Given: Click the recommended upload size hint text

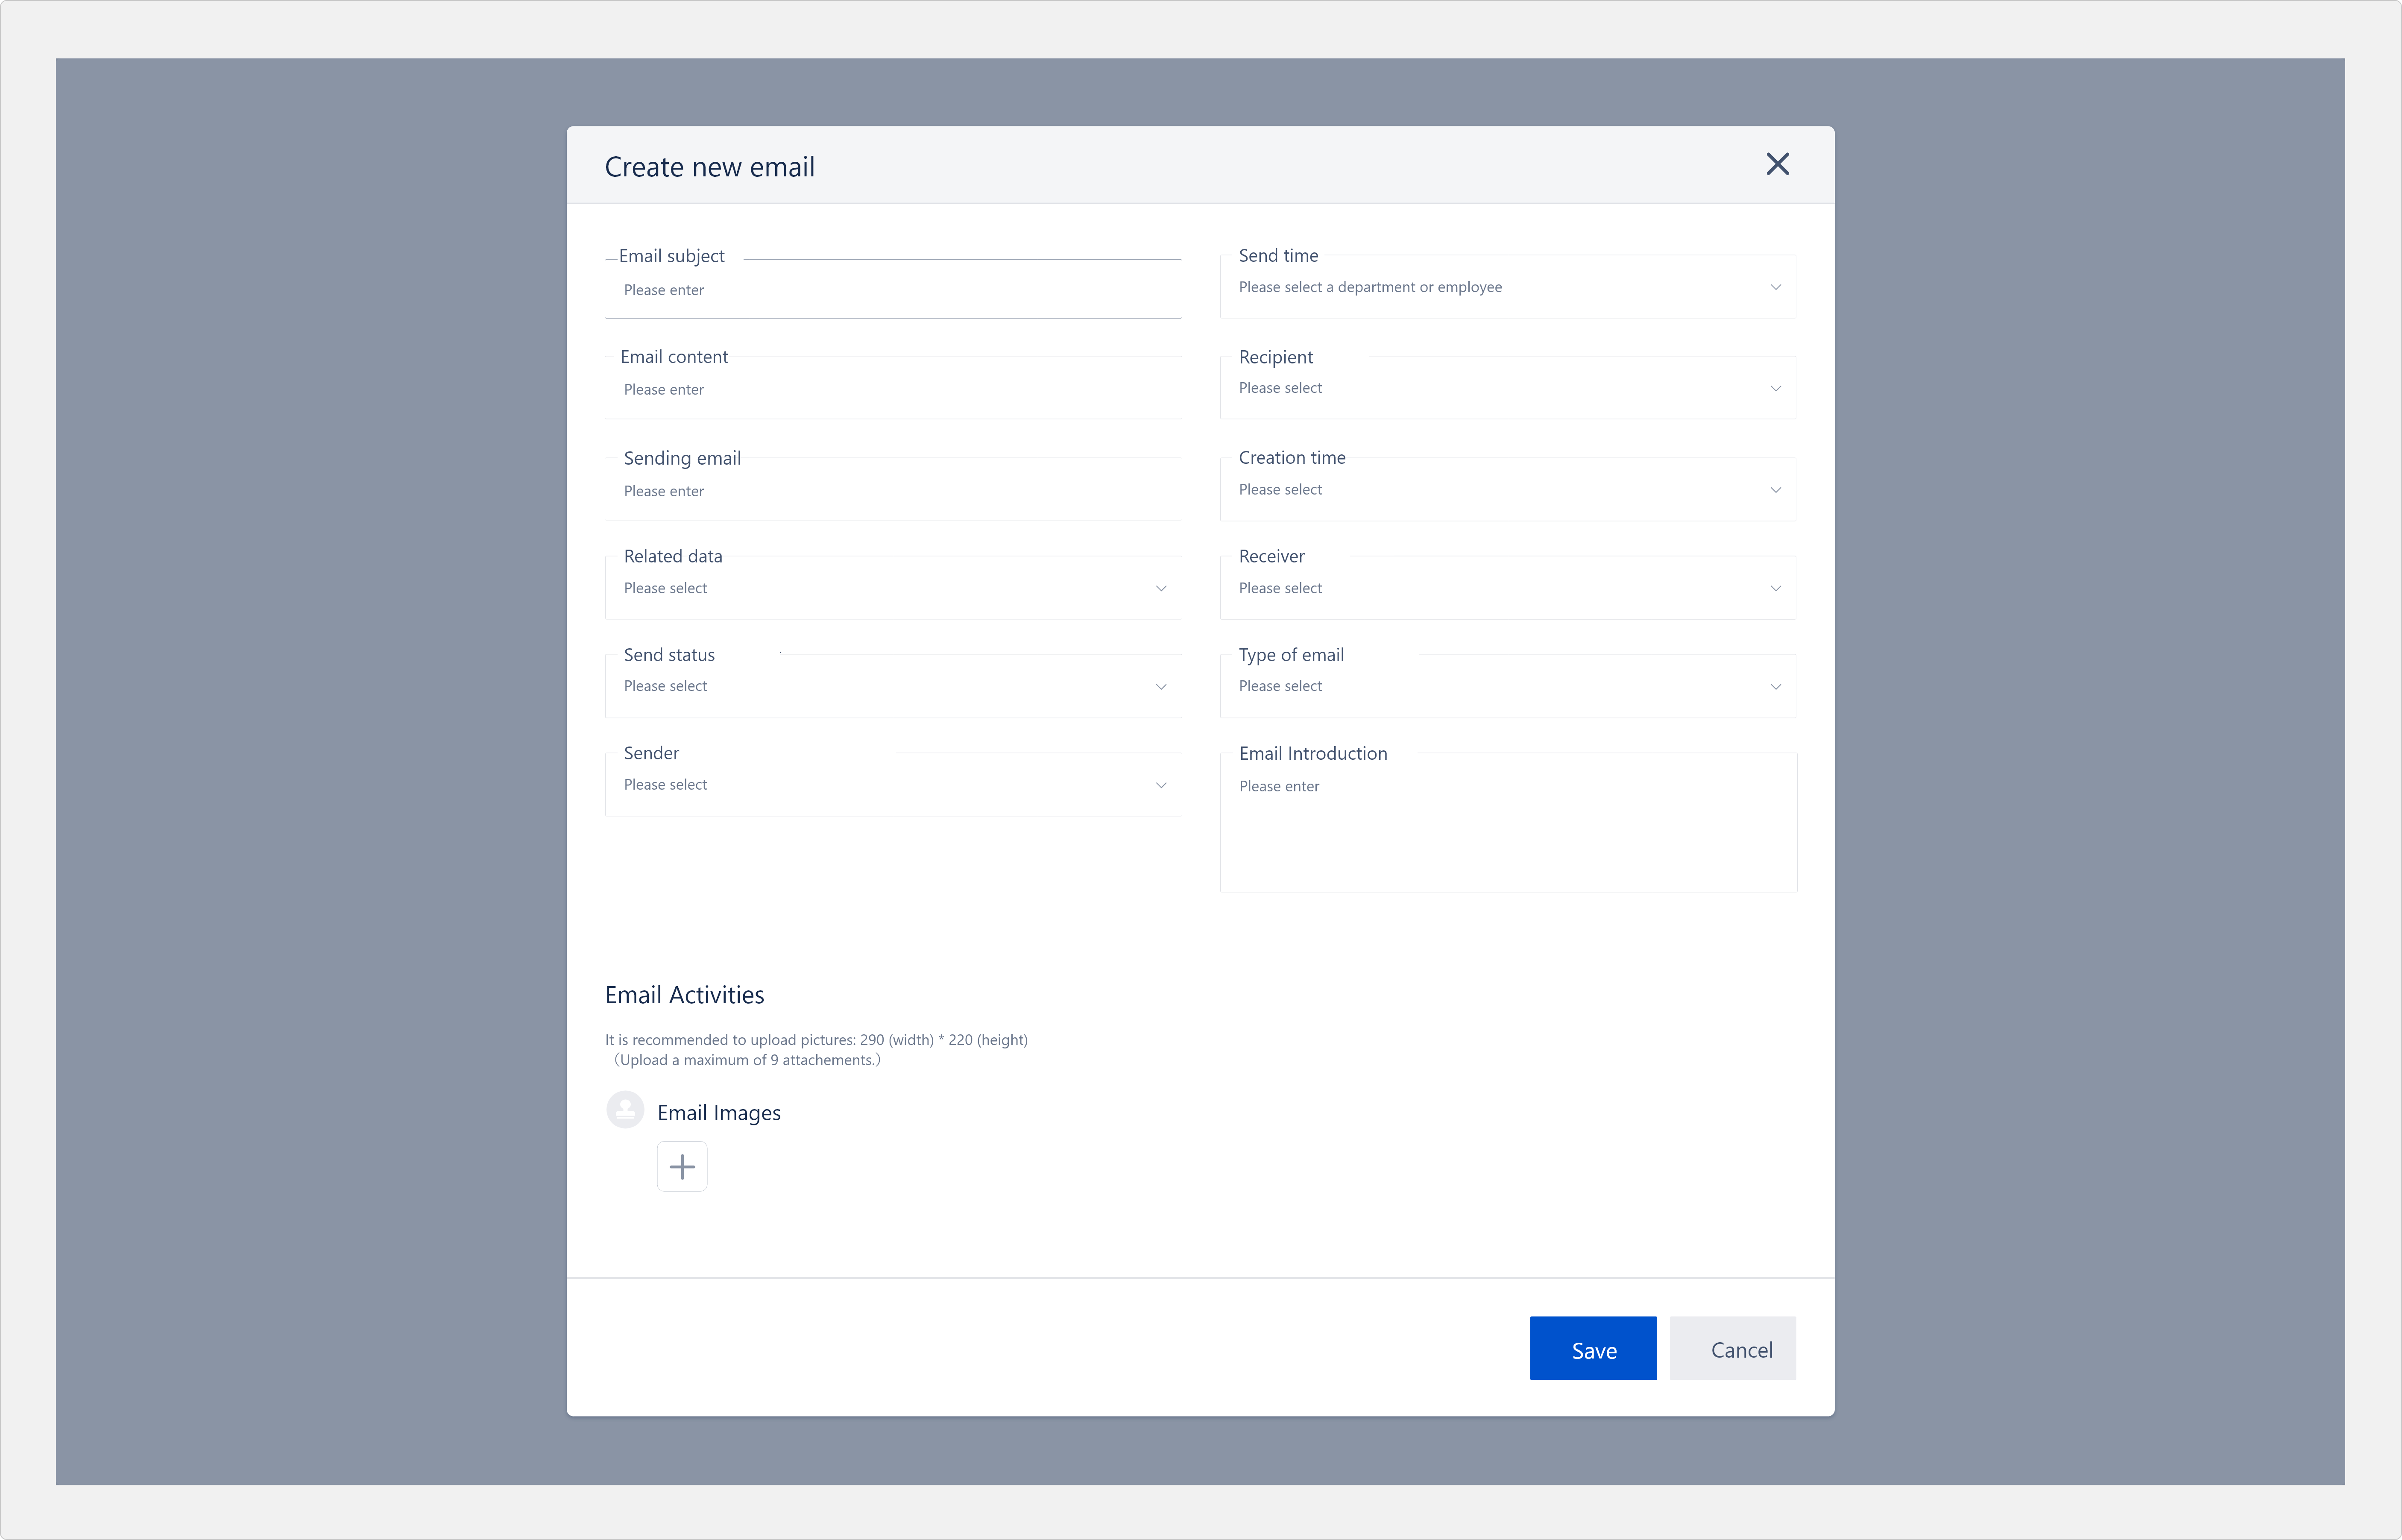Looking at the screenshot, I should point(816,1040).
